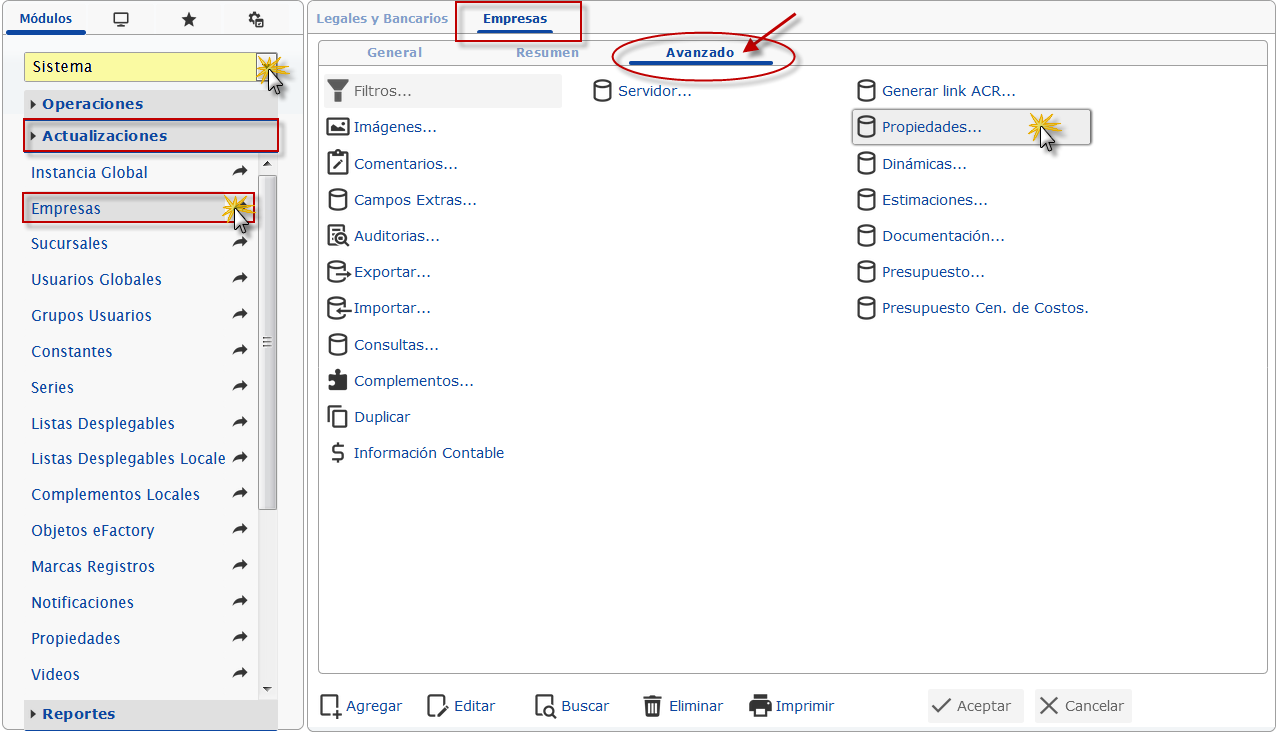Select Listas Desplegables Locale in the sidebar

pos(128,458)
